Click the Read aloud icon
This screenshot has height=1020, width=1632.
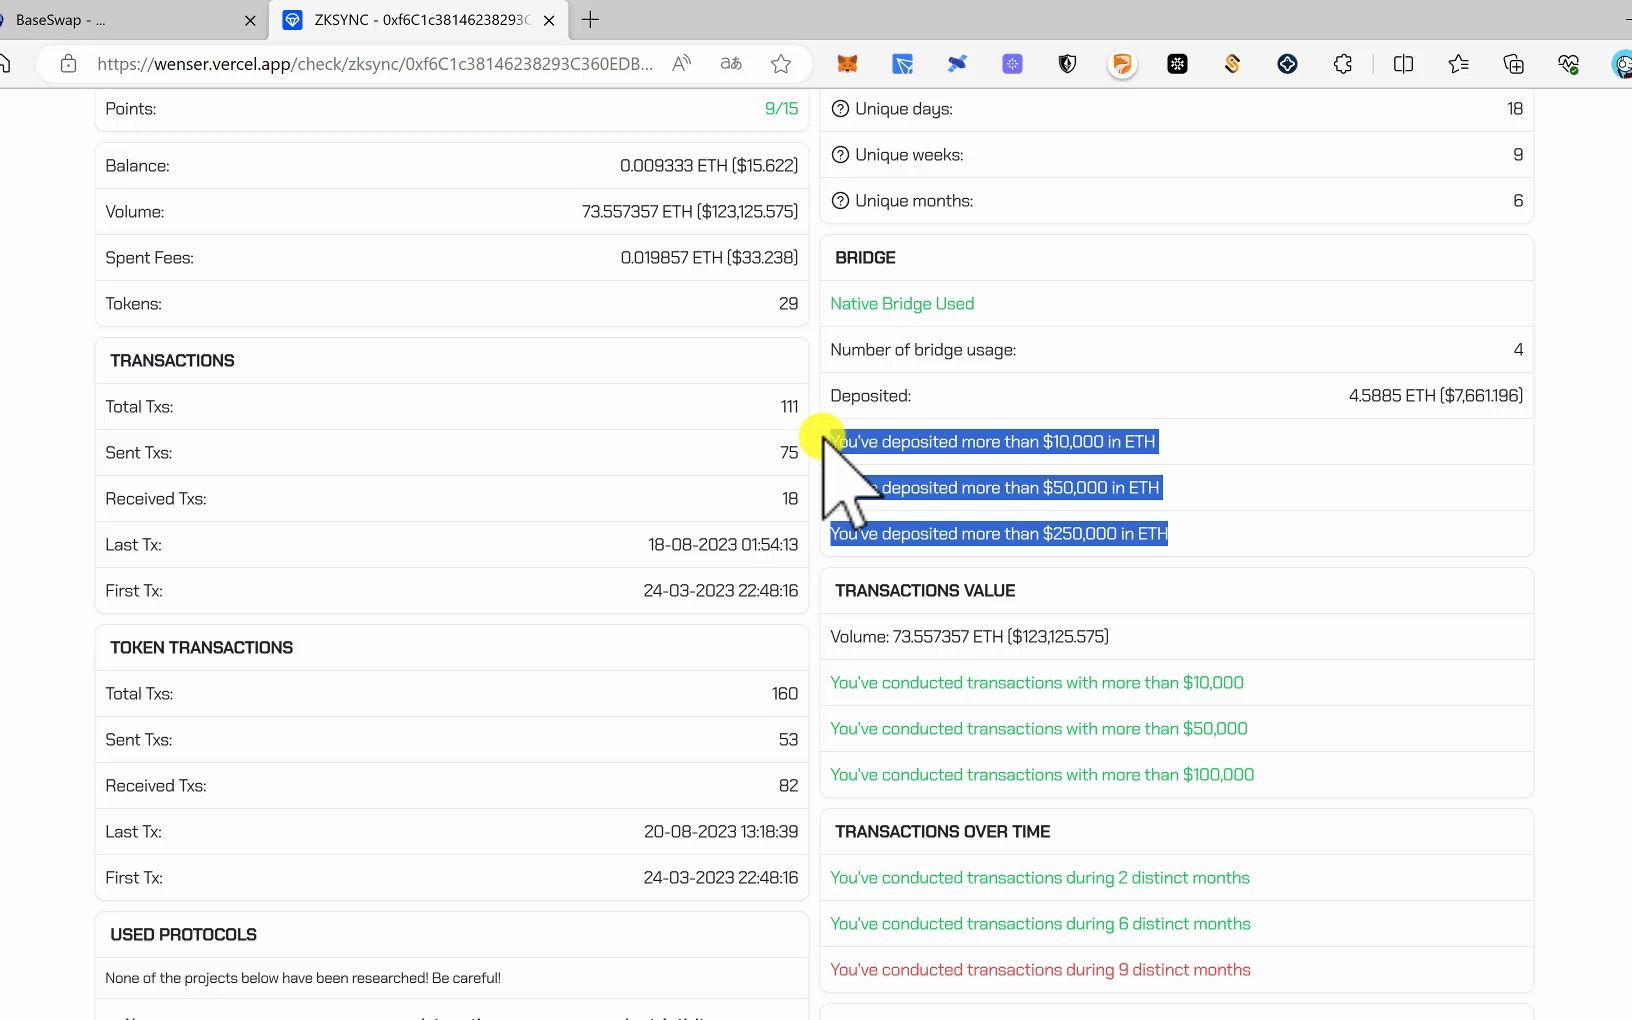[x=681, y=64]
